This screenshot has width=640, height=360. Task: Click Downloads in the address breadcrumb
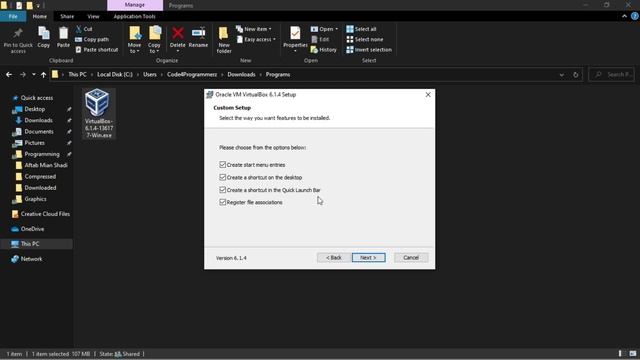click(241, 75)
